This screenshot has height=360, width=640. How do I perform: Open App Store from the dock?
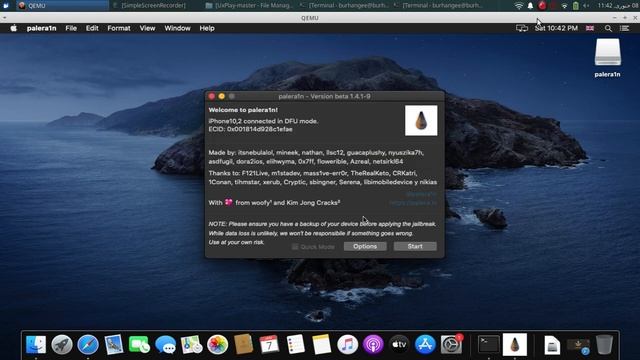[x=425, y=344]
